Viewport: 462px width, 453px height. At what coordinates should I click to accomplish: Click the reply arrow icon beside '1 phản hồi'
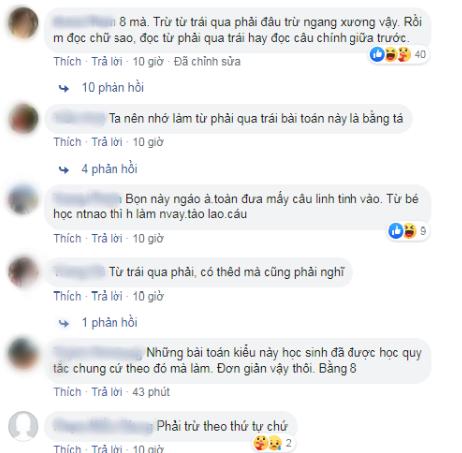point(64,323)
